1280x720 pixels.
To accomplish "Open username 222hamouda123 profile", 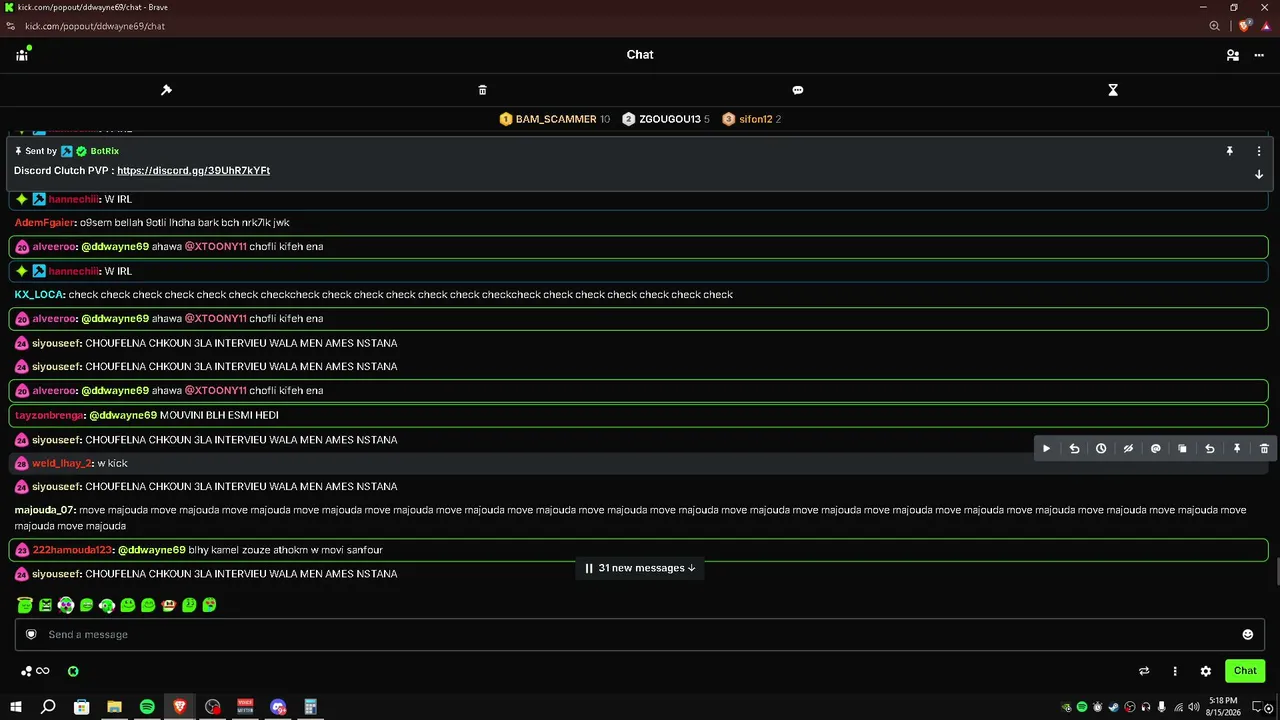I will (72, 550).
